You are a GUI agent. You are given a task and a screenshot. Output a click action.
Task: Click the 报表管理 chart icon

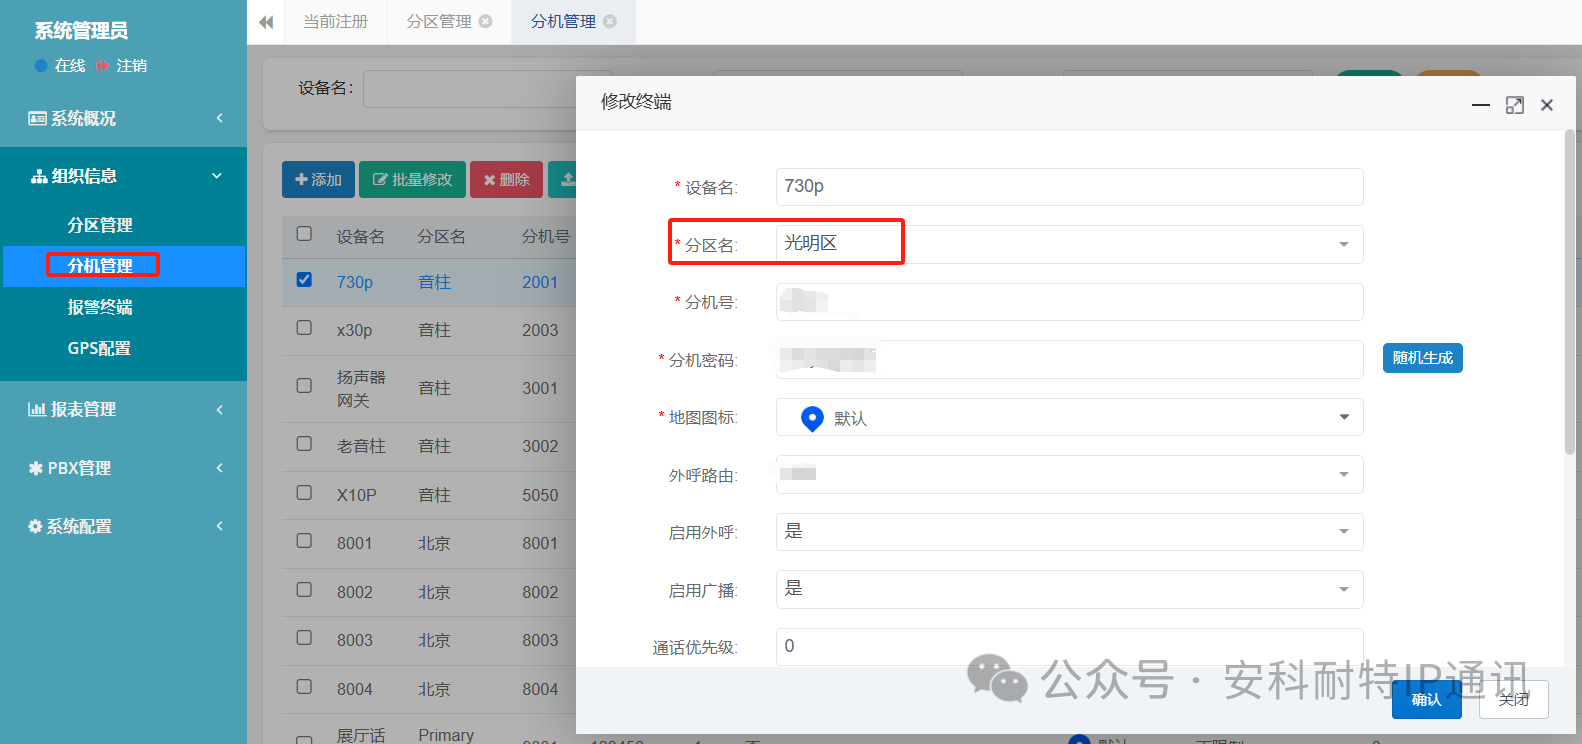36,409
